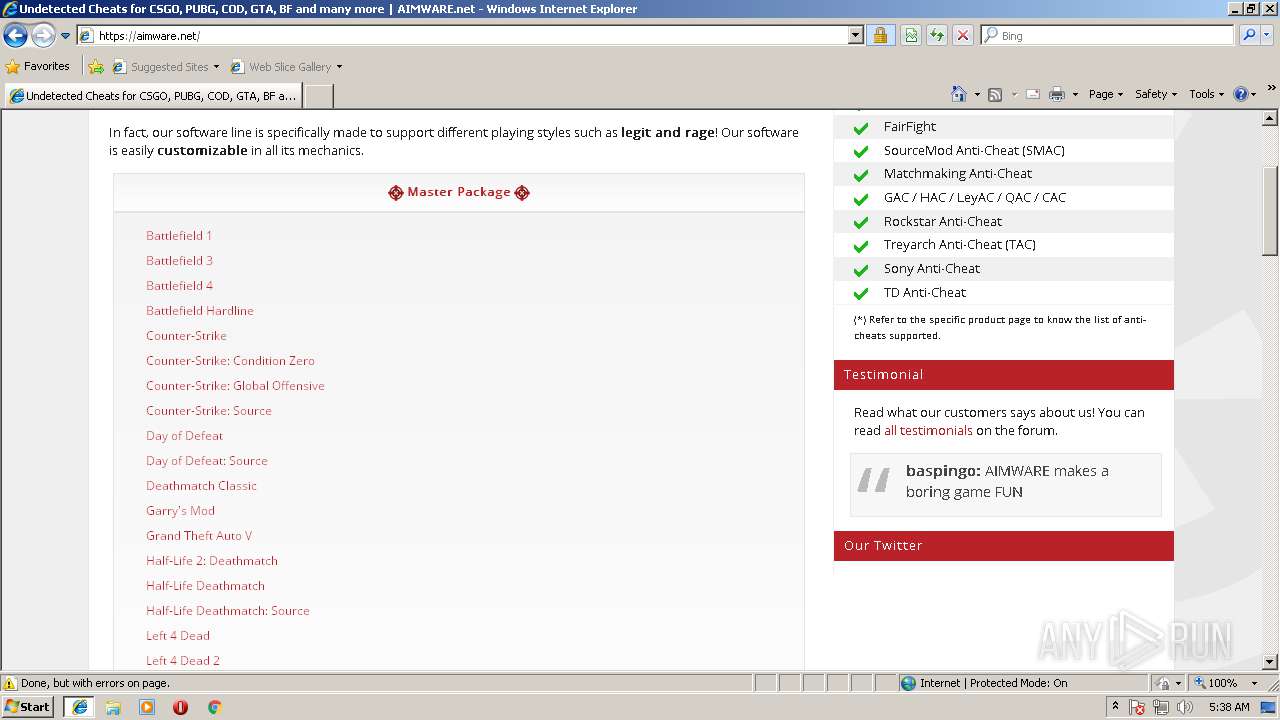
Task: Open a new blank tab
Action: point(318,96)
